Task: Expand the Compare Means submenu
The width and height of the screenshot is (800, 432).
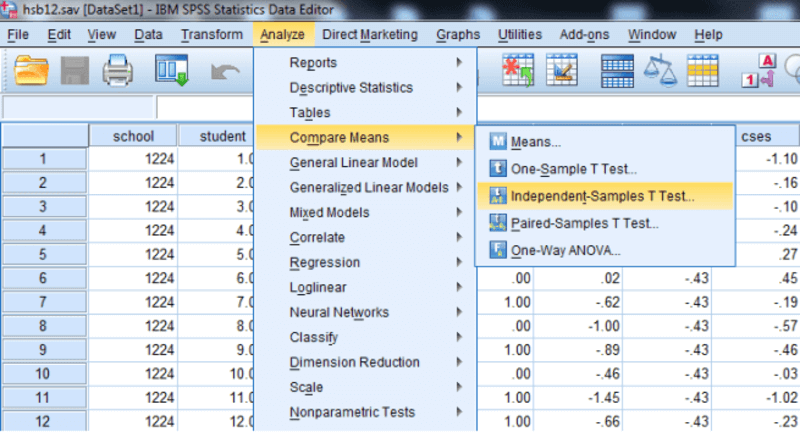Action: [366, 137]
